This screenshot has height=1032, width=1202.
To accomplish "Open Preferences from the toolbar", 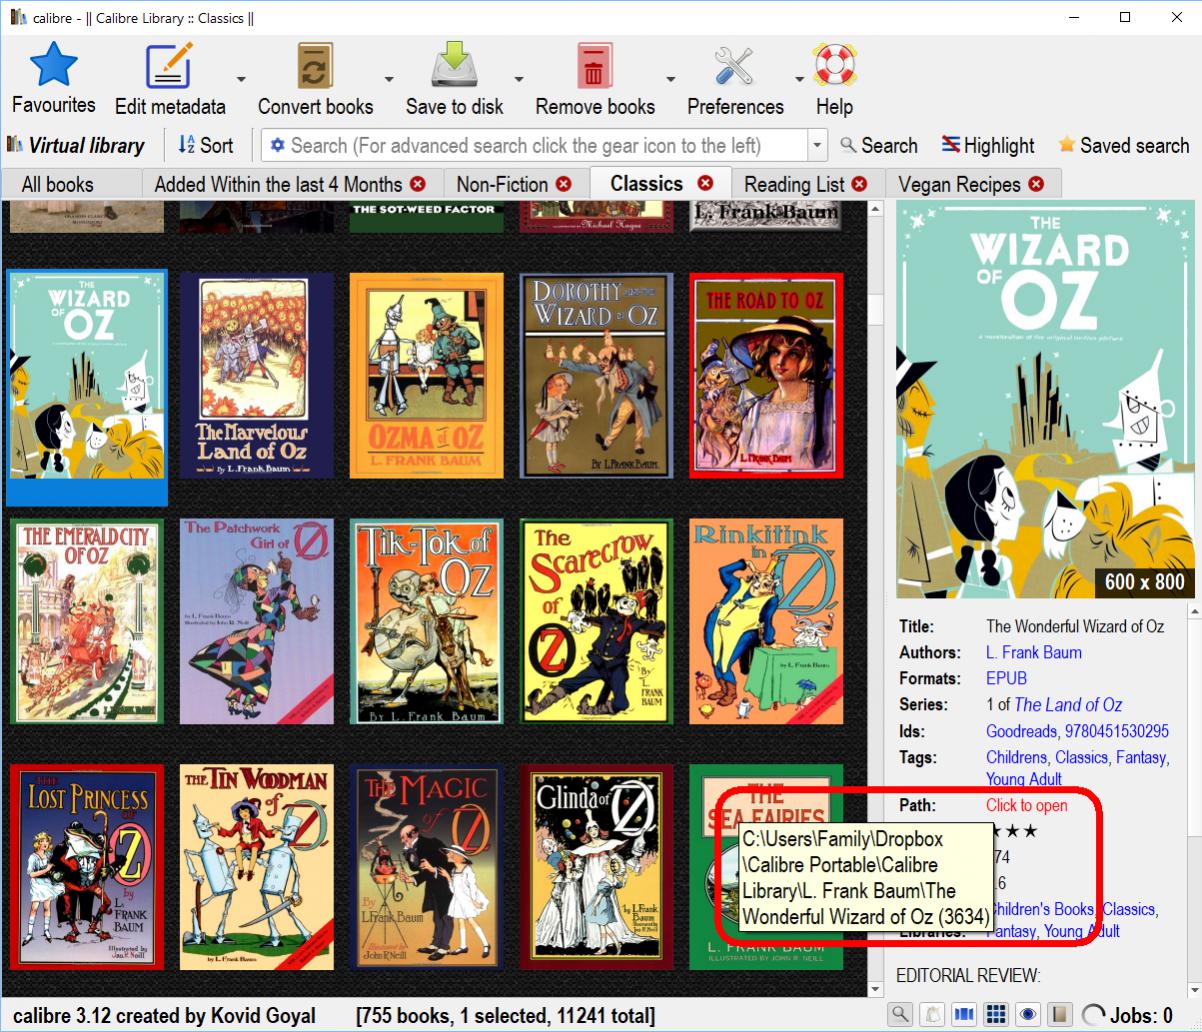I will click(735, 80).
